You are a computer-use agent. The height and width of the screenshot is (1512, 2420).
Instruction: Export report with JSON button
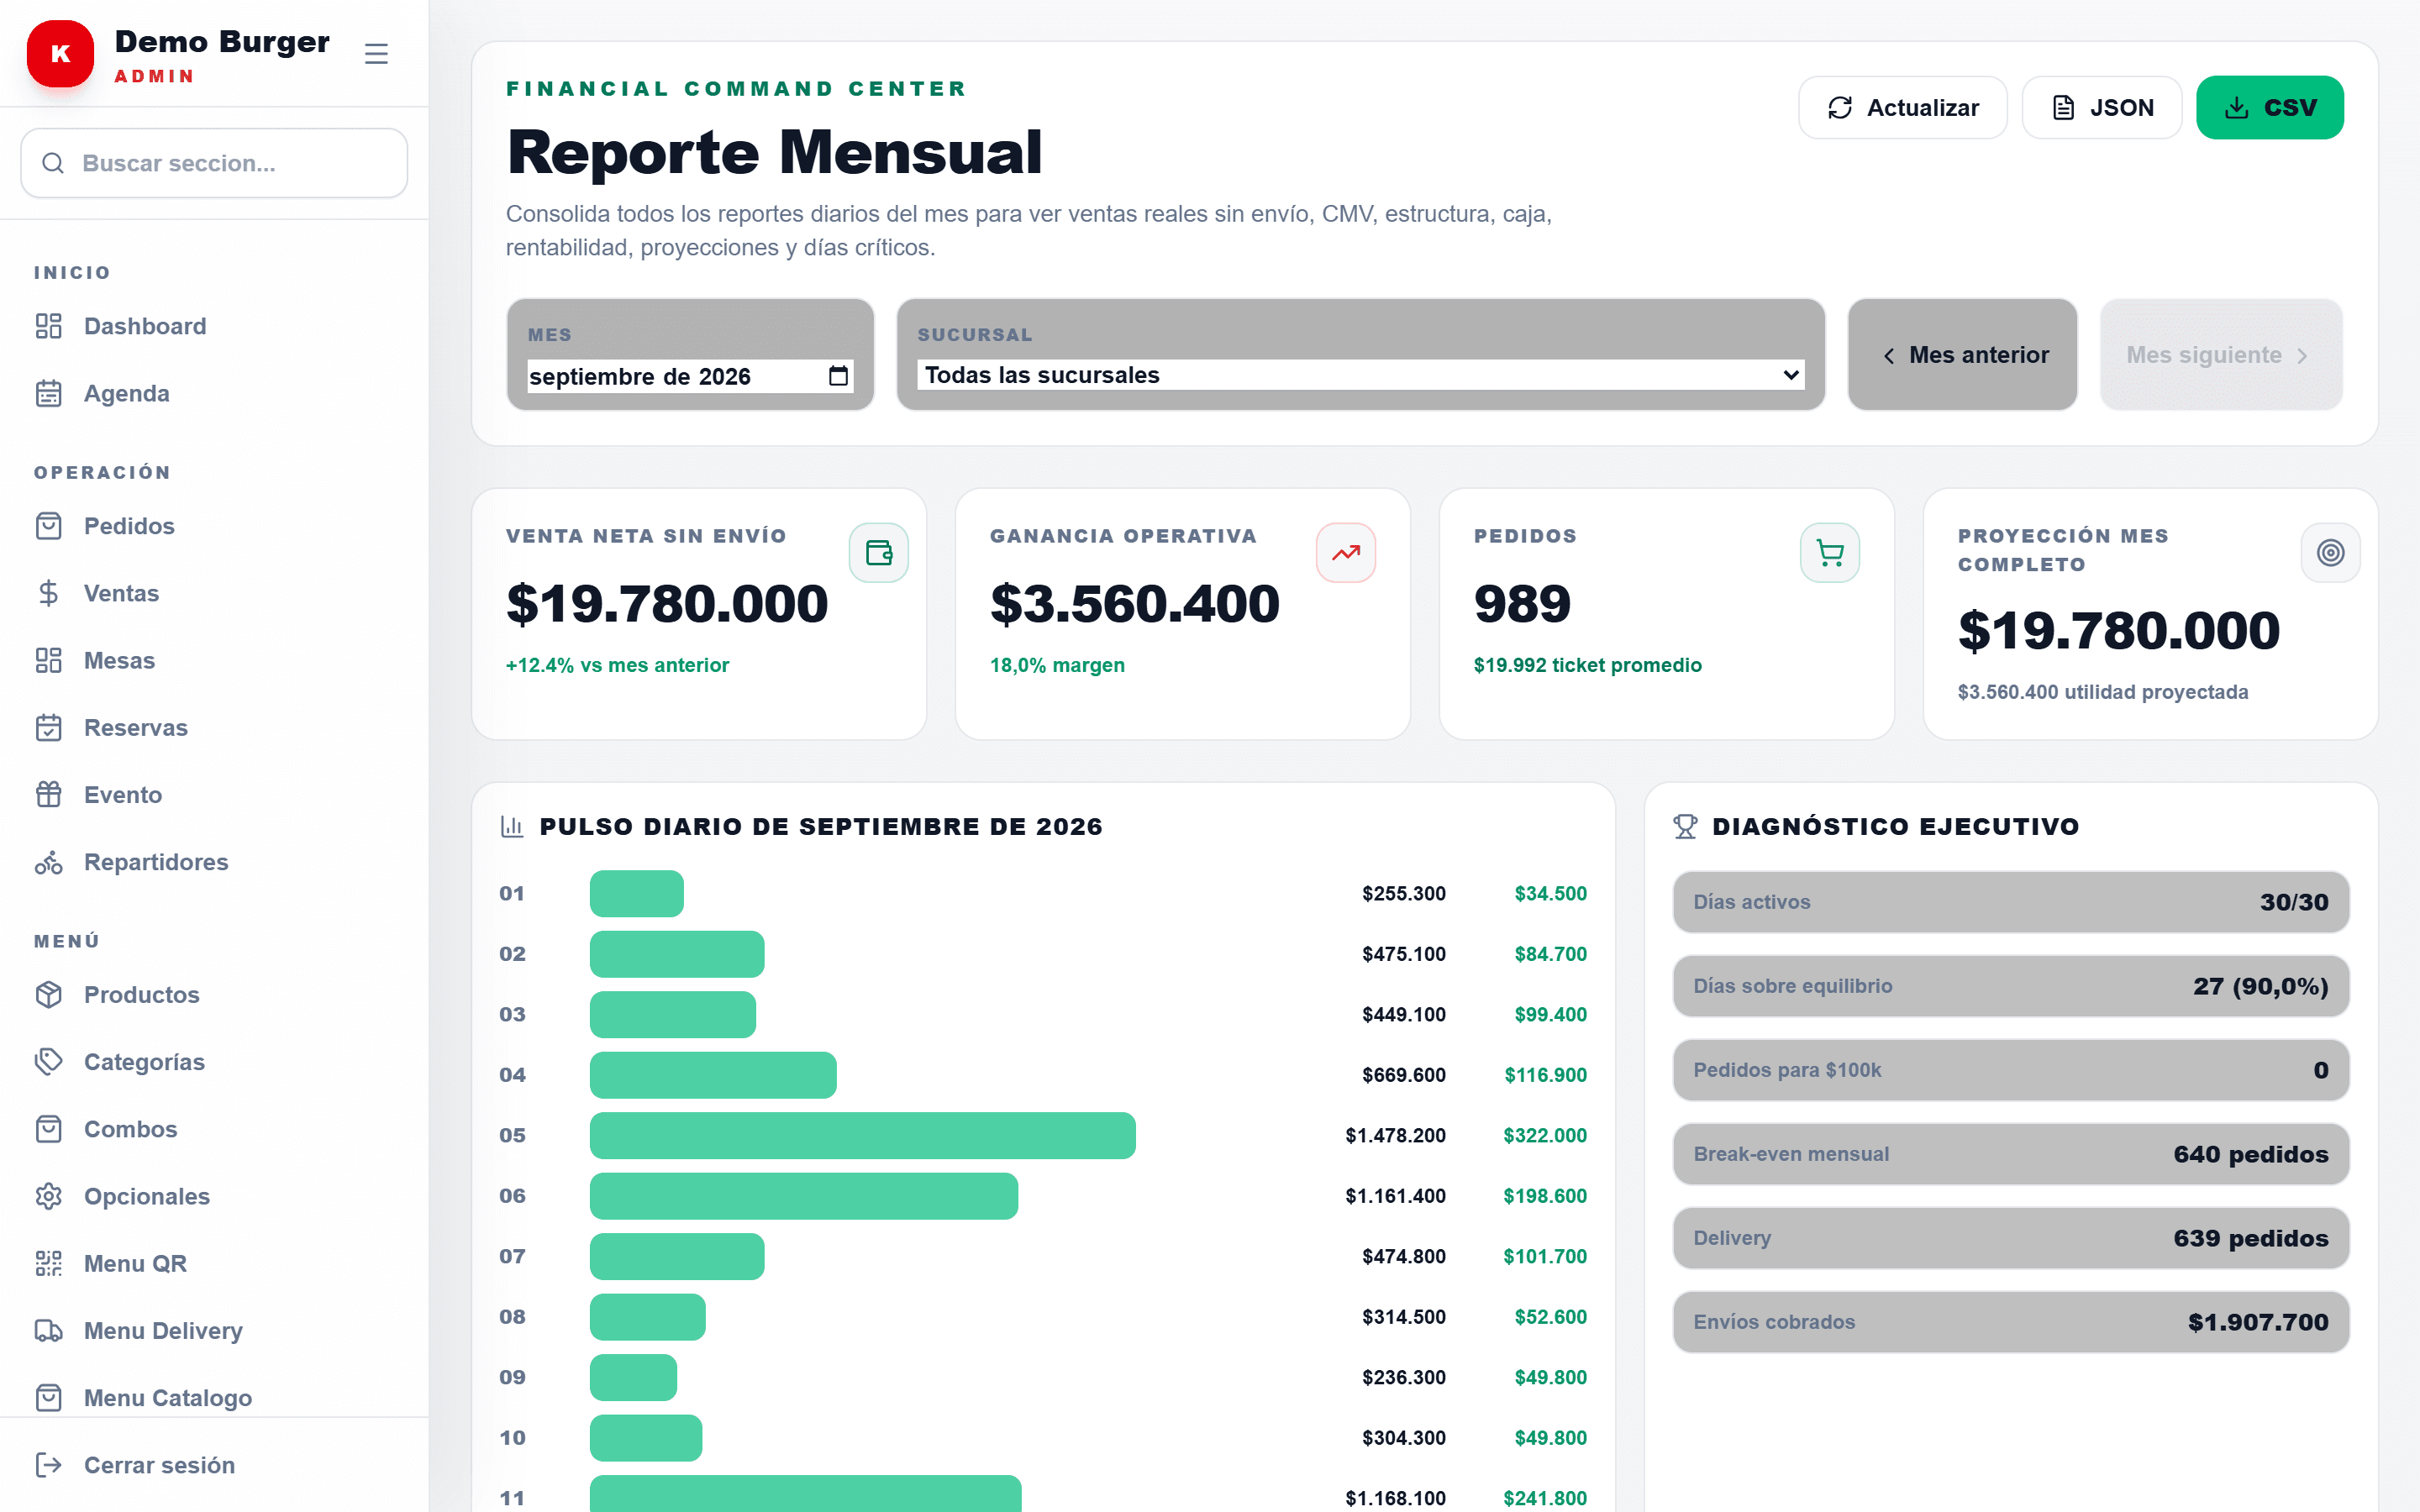point(2102,108)
